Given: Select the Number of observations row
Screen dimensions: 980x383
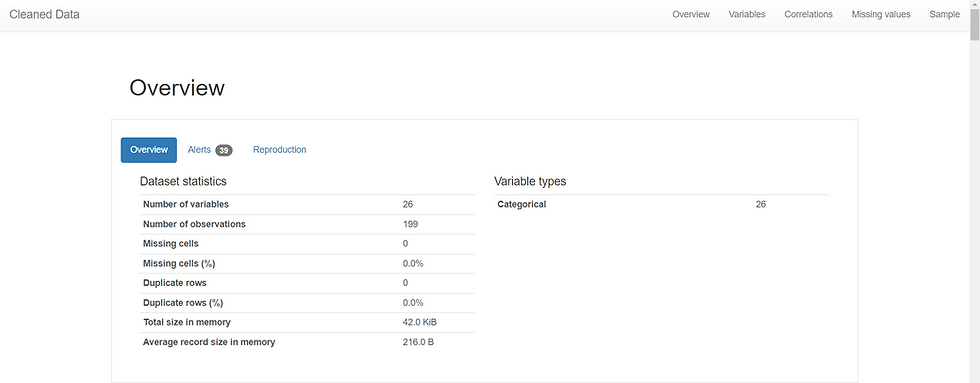Looking at the screenshot, I should click(x=307, y=224).
